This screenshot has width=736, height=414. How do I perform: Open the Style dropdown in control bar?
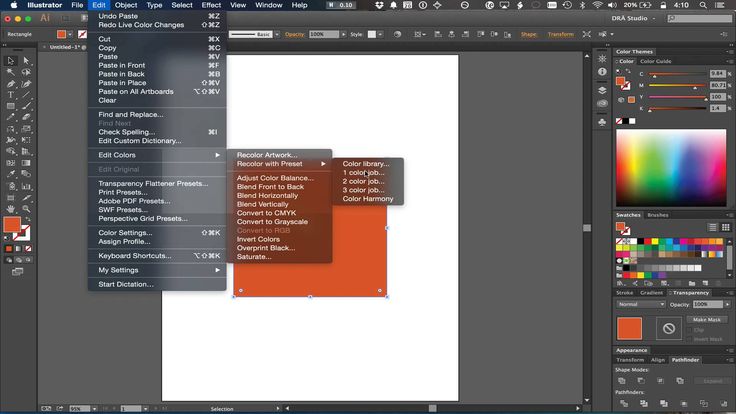pyautogui.click(x=380, y=34)
